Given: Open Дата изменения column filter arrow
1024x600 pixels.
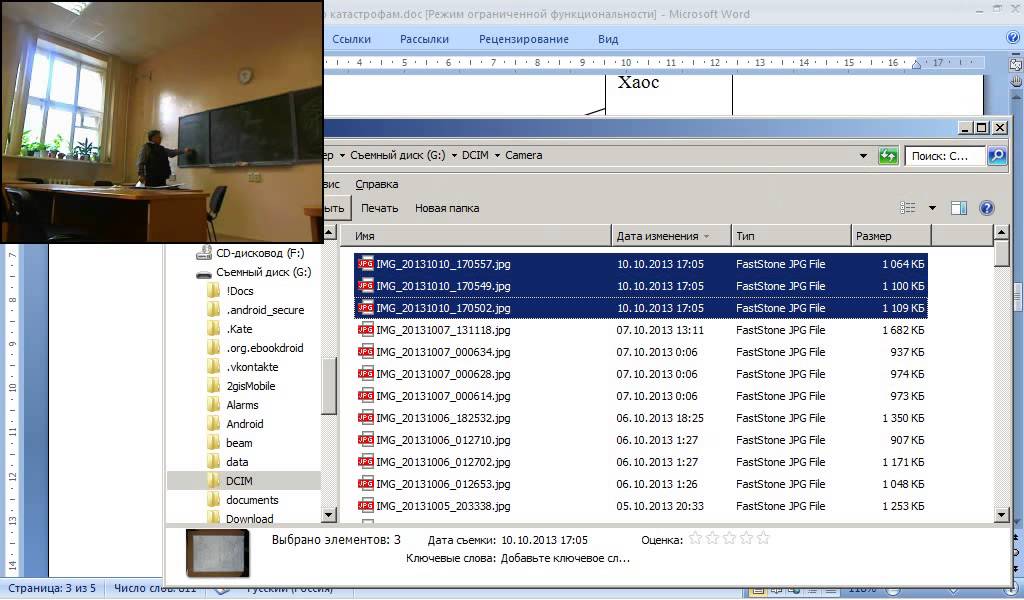Looking at the screenshot, I should 707,236.
